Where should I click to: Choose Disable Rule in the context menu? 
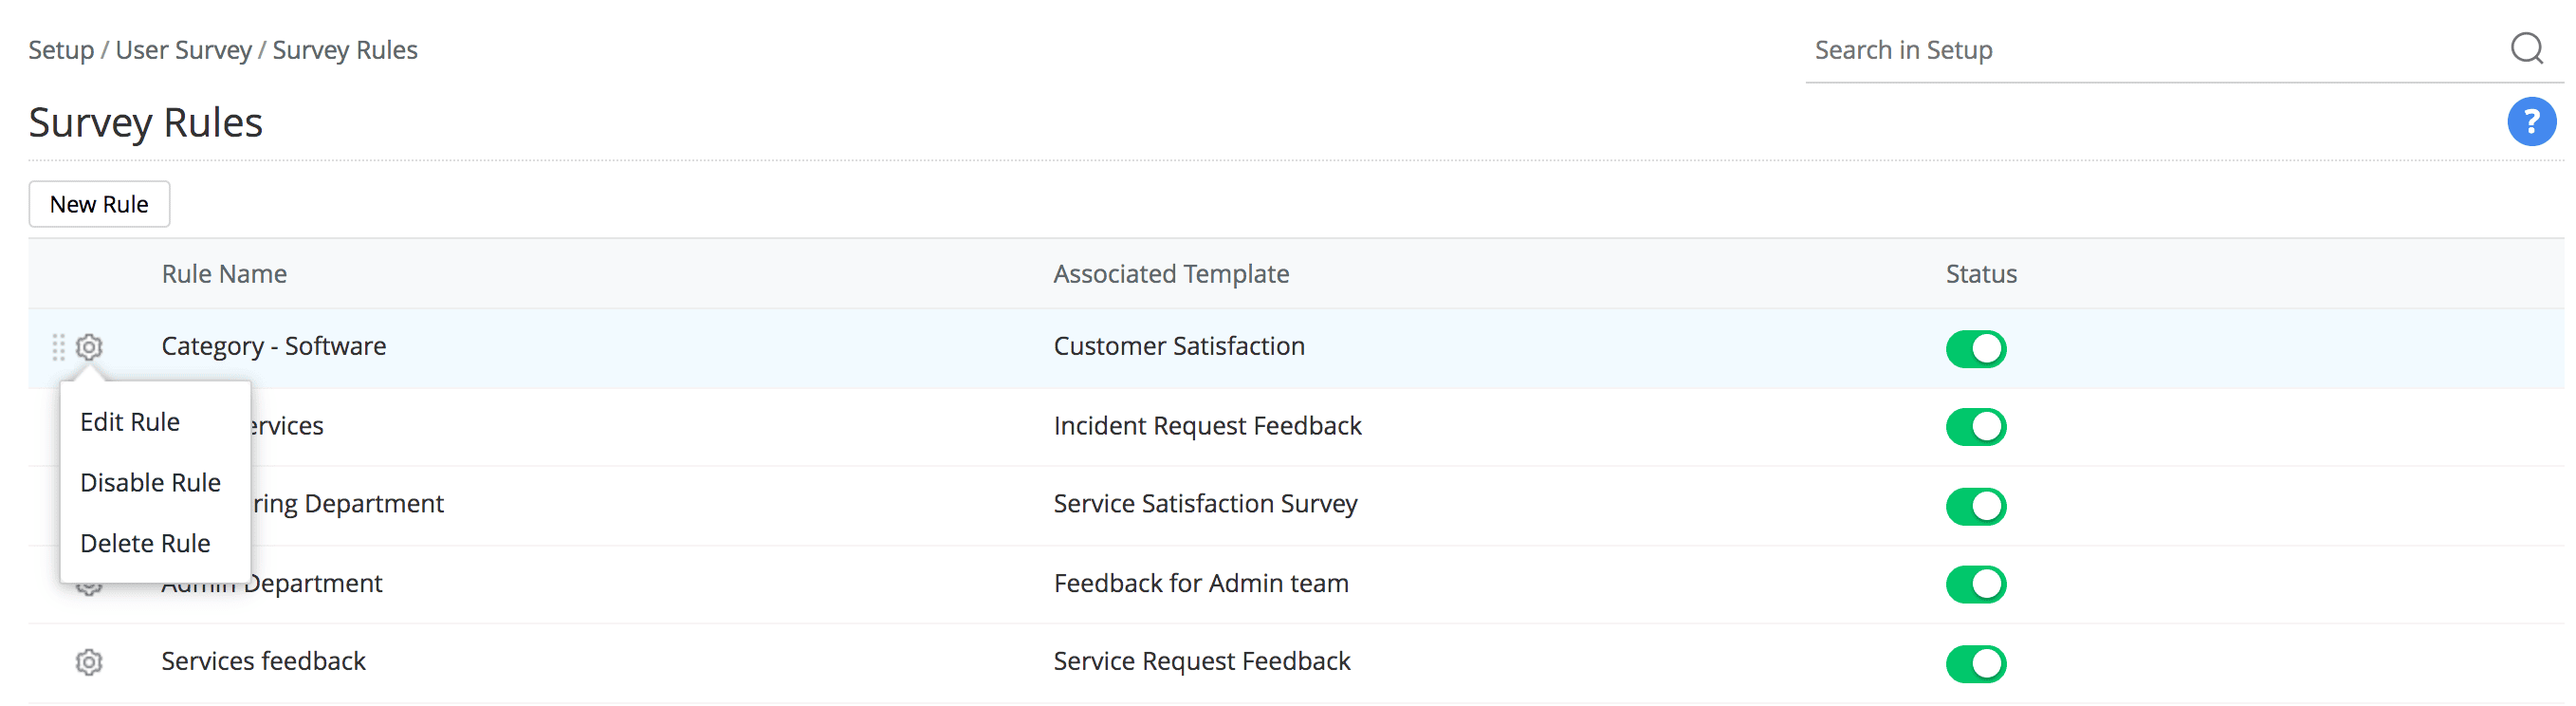point(150,483)
